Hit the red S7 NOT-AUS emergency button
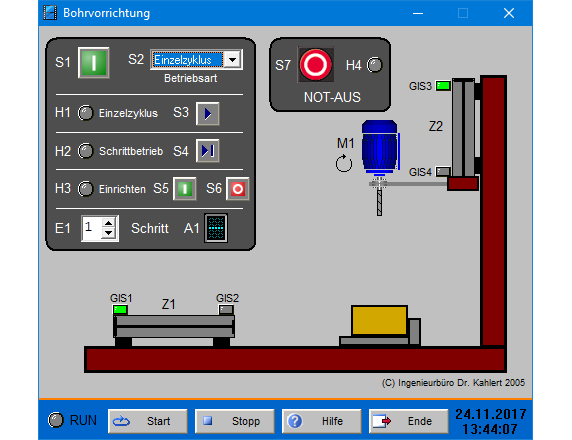Image resolution: width=572 pixels, height=440 pixels. pos(316,65)
